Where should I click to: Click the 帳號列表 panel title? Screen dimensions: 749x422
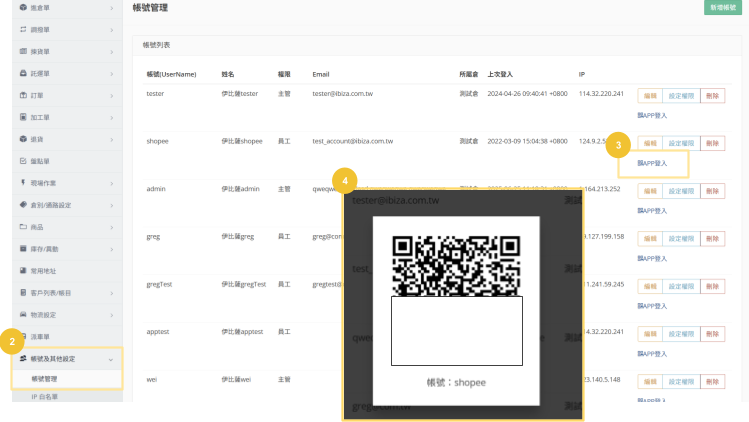pyautogui.click(x=156, y=45)
